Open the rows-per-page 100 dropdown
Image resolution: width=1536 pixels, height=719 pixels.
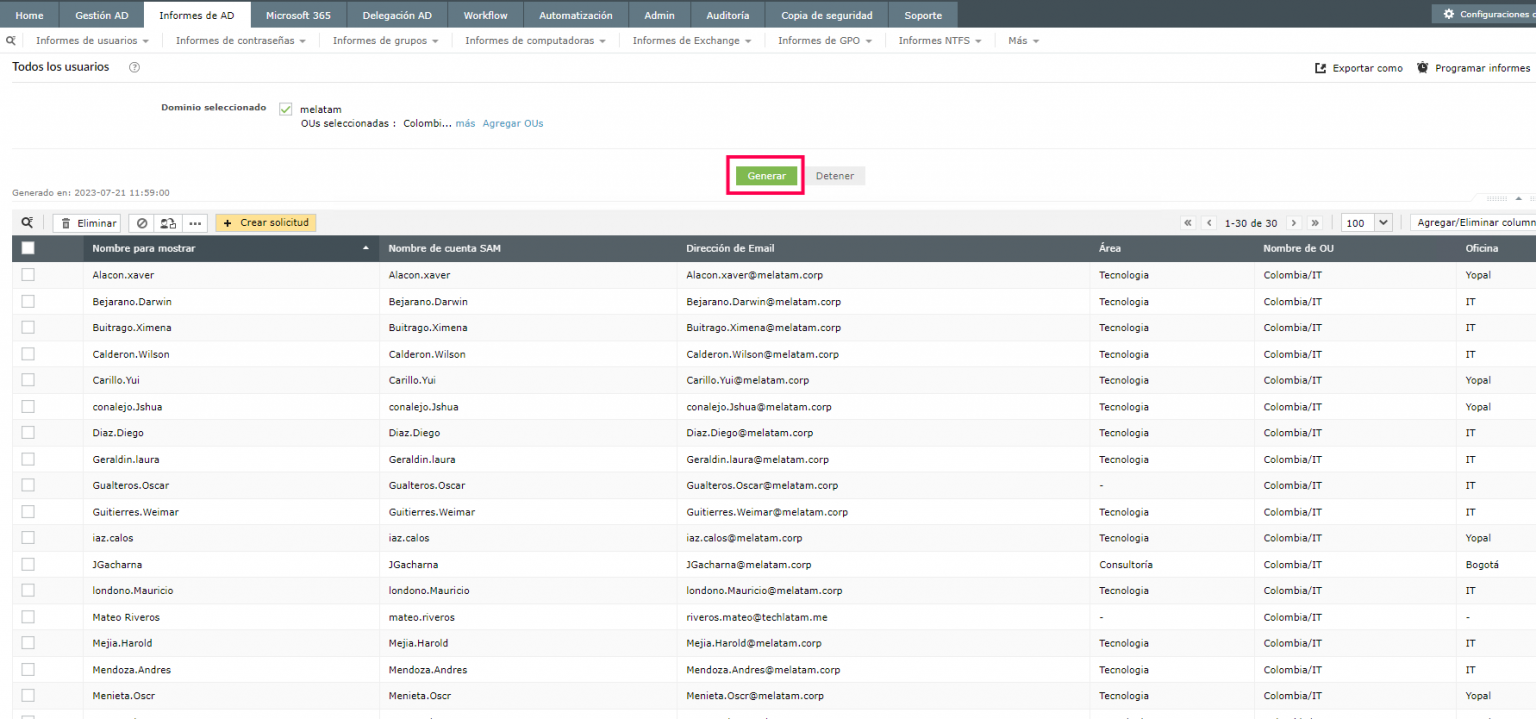1367,223
